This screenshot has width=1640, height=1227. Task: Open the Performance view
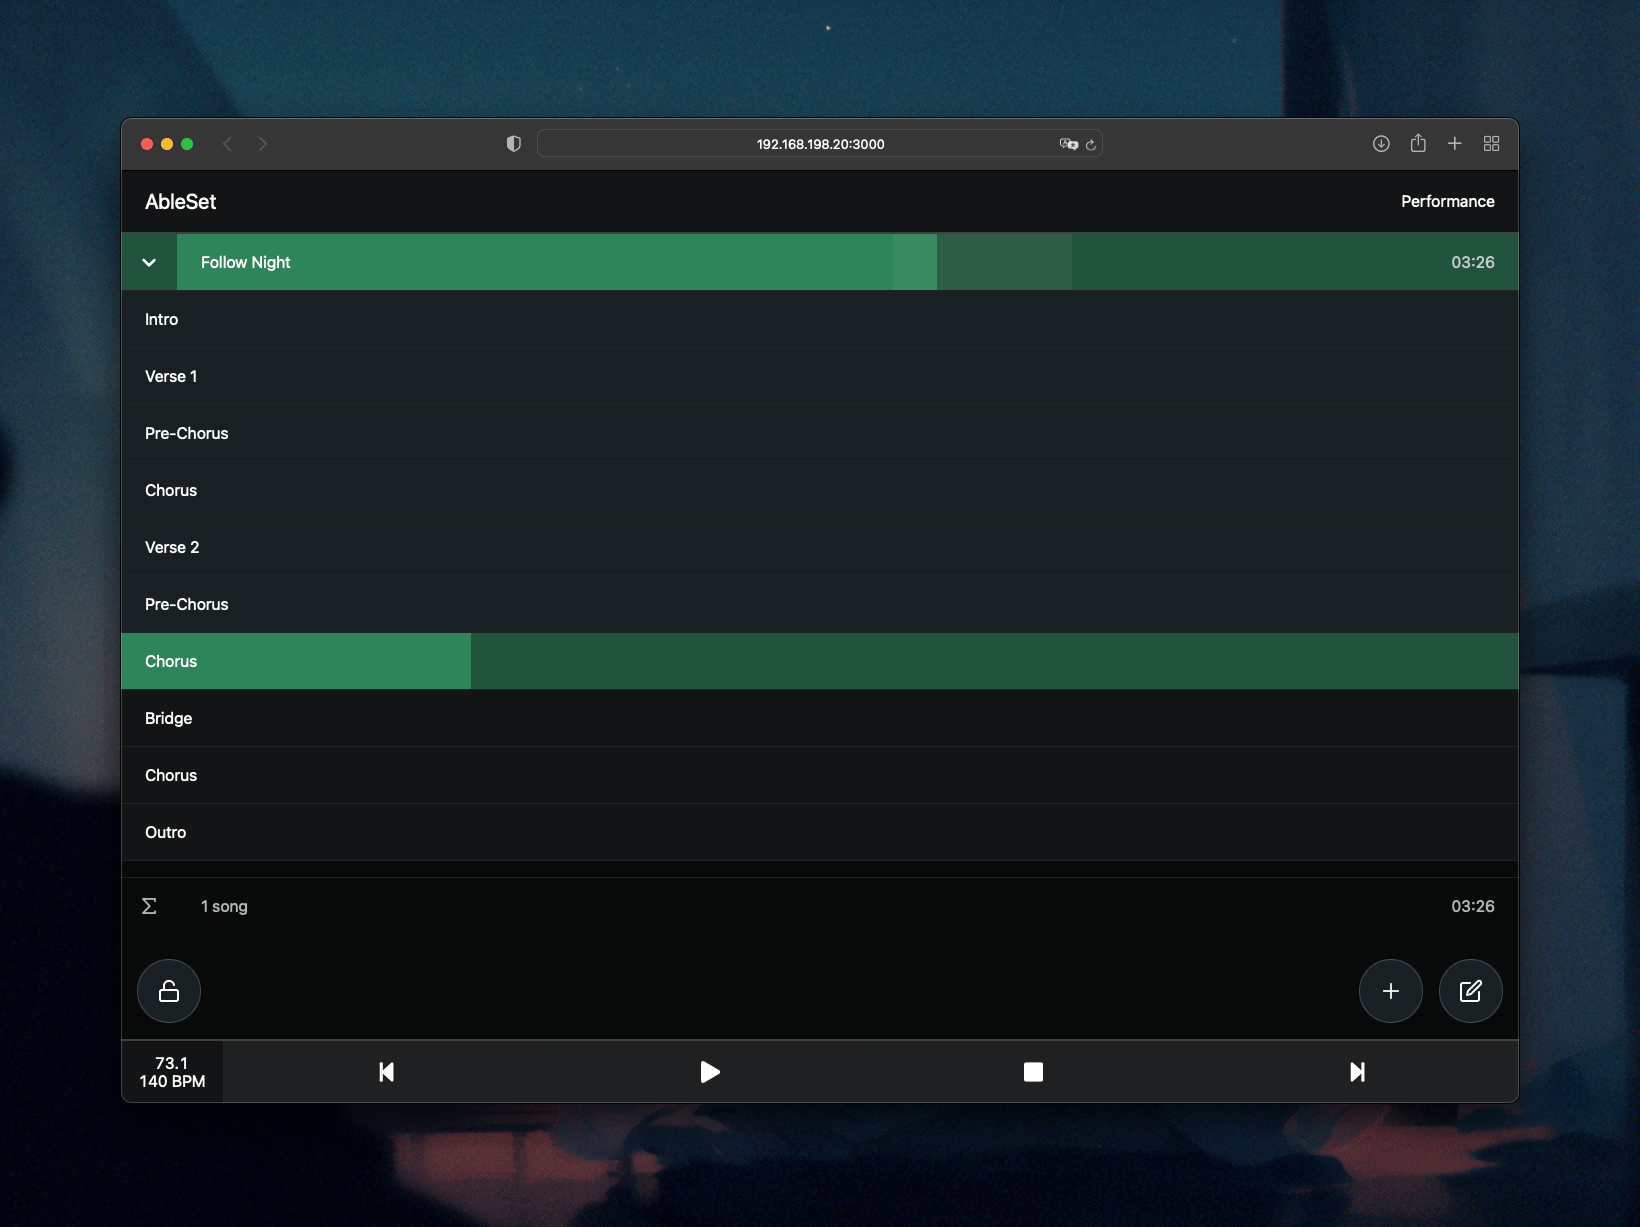point(1447,201)
